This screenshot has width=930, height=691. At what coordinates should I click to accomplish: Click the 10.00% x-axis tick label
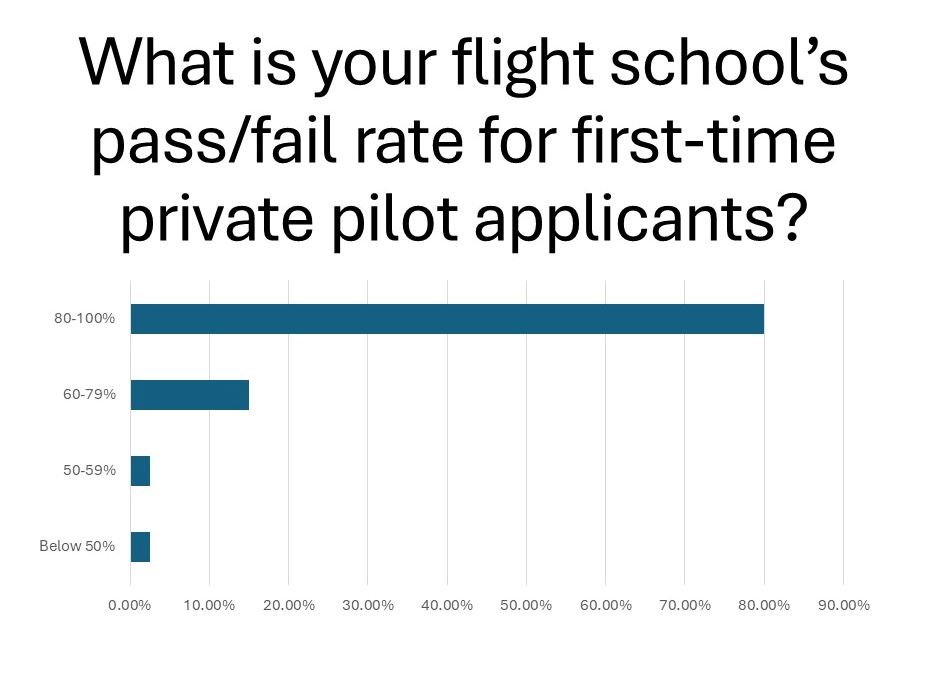pos(209,605)
